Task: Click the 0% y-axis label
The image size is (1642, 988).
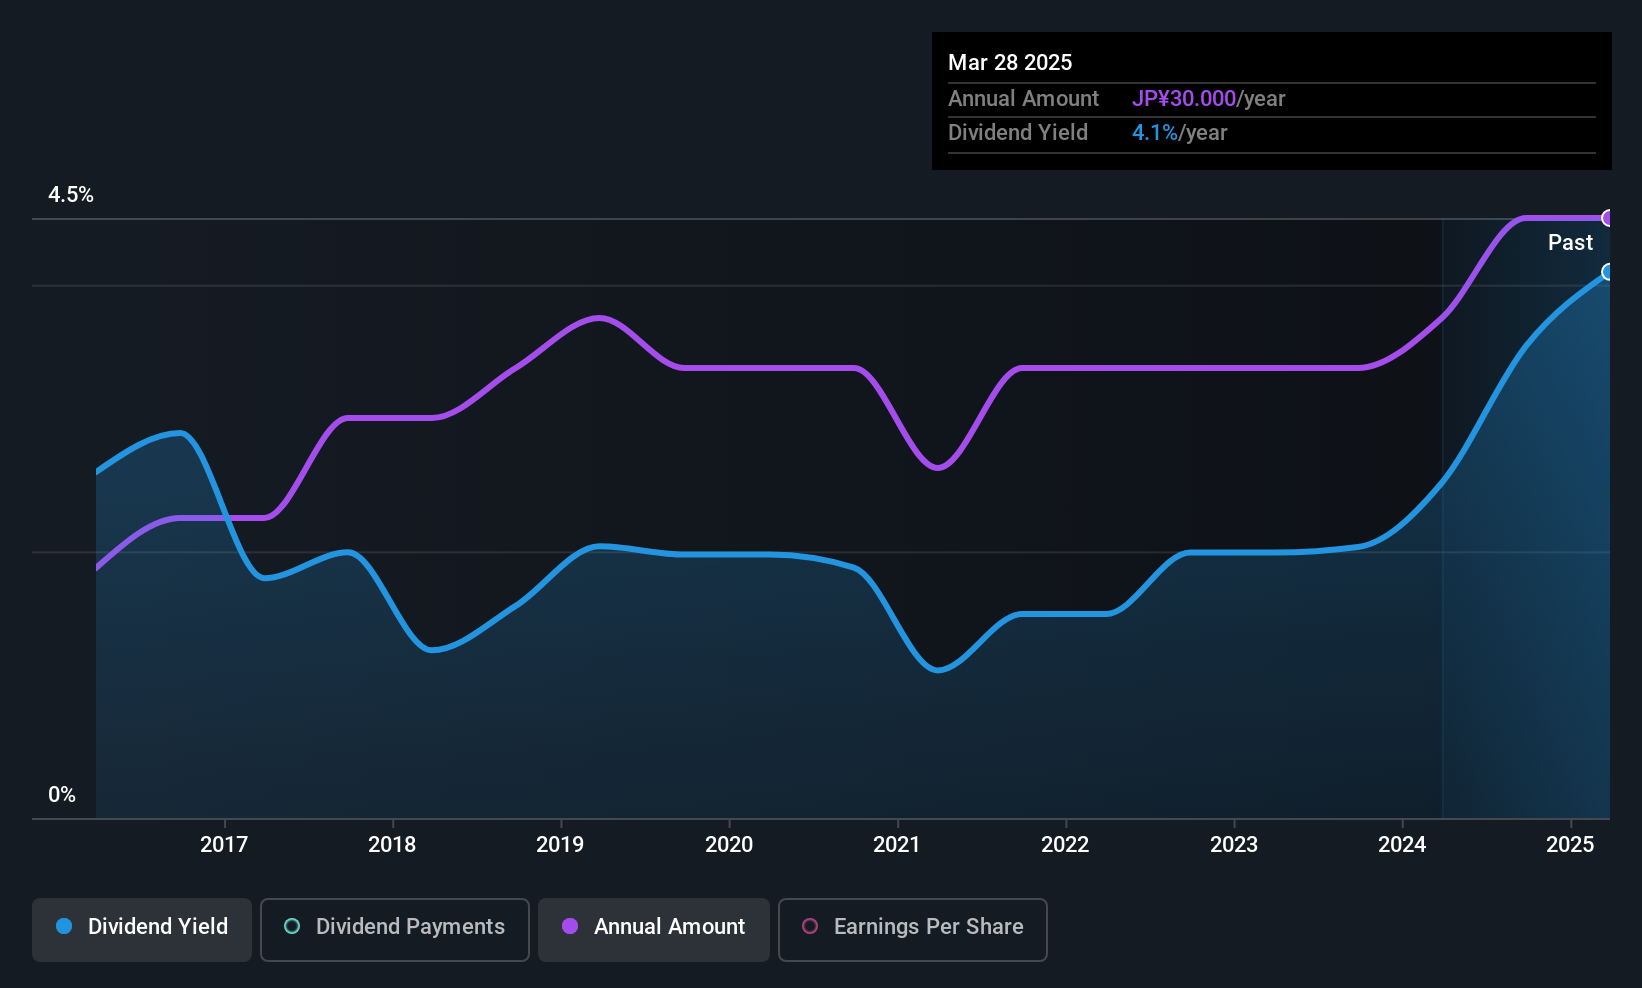Action: (62, 795)
